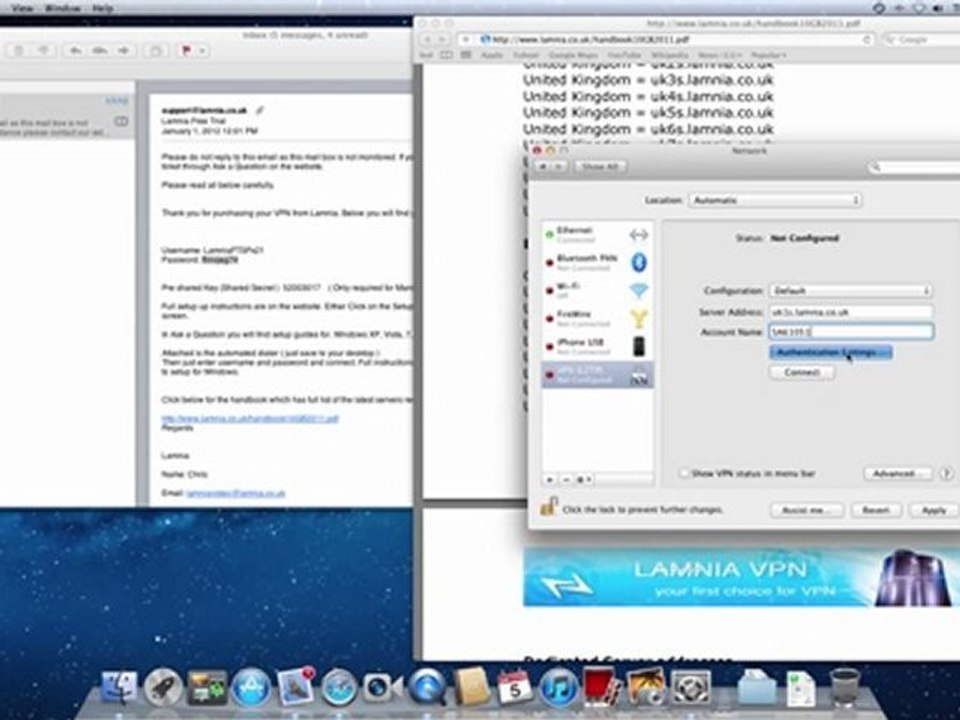Image resolution: width=960 pixels, height=720 pixels.
Task: Click the Authentication Settings button
Action: (830, 352)
